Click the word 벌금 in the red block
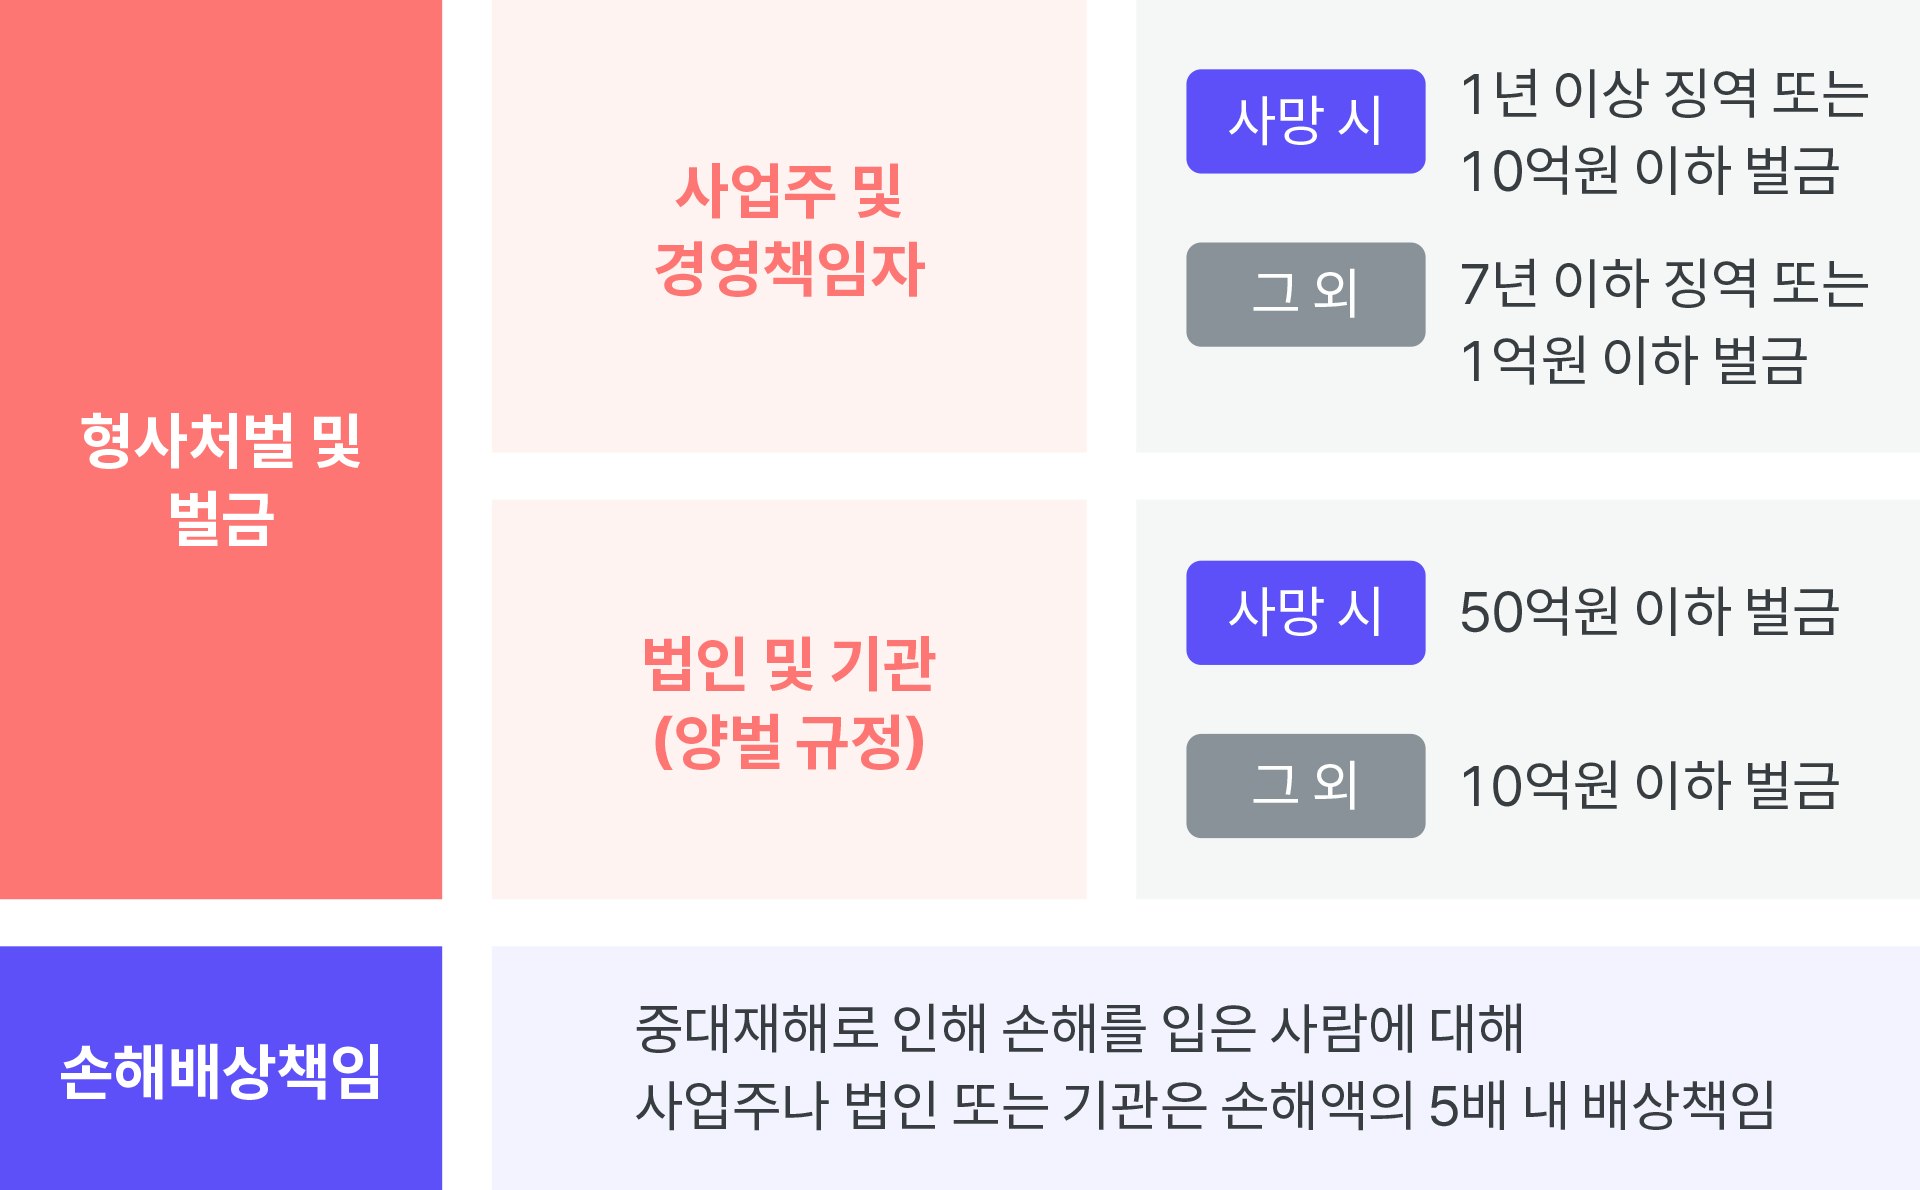This screenshot has width=1920, height=1190. point(221,518)
